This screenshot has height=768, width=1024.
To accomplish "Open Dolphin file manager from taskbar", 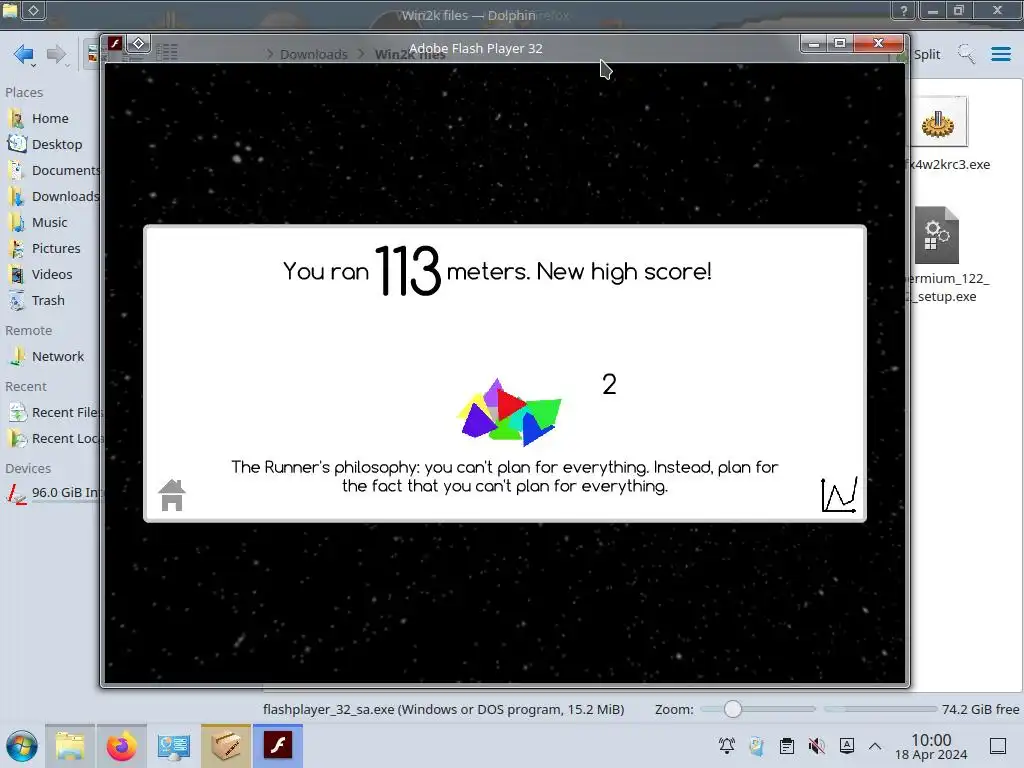I will [x=70, y=746].
